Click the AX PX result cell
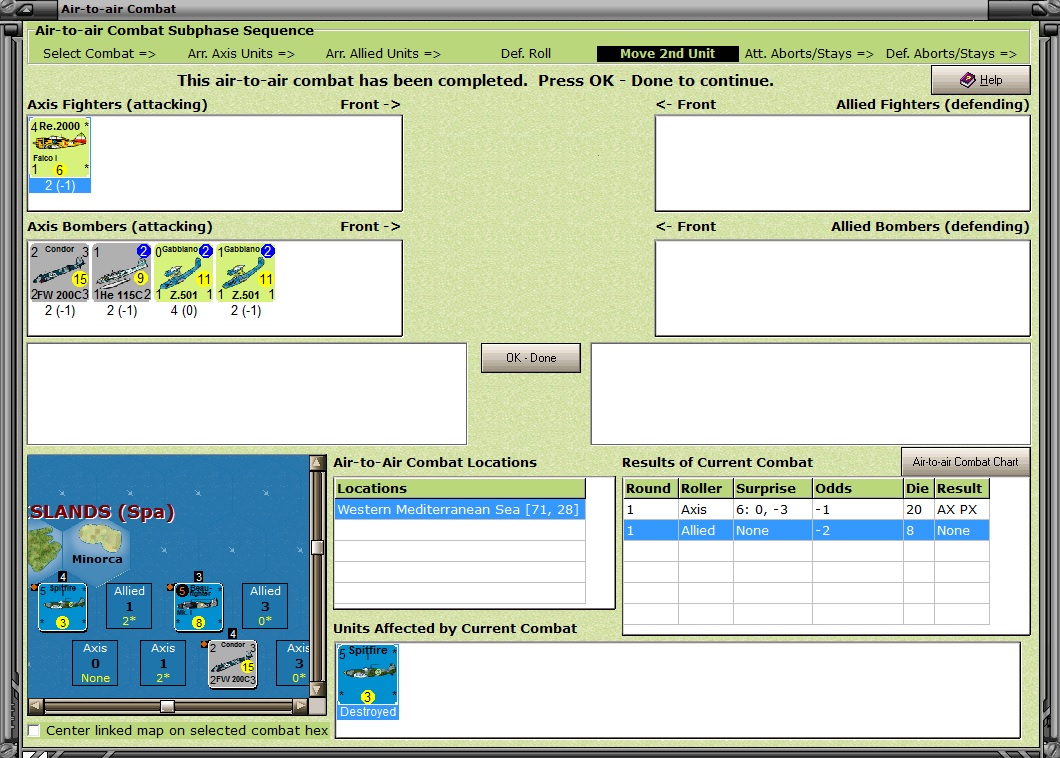The image size is (1060, 758). pyautogui.click(x=961, y=509)
